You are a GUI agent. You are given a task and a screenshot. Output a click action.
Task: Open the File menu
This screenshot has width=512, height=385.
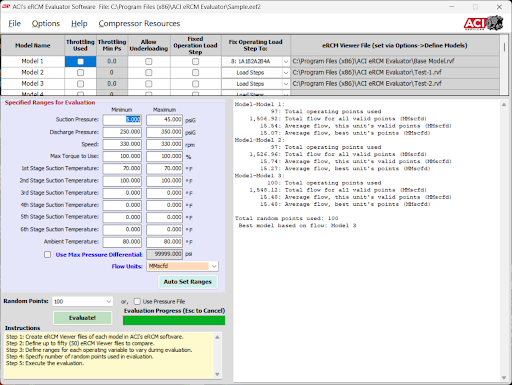coord(14,23)
